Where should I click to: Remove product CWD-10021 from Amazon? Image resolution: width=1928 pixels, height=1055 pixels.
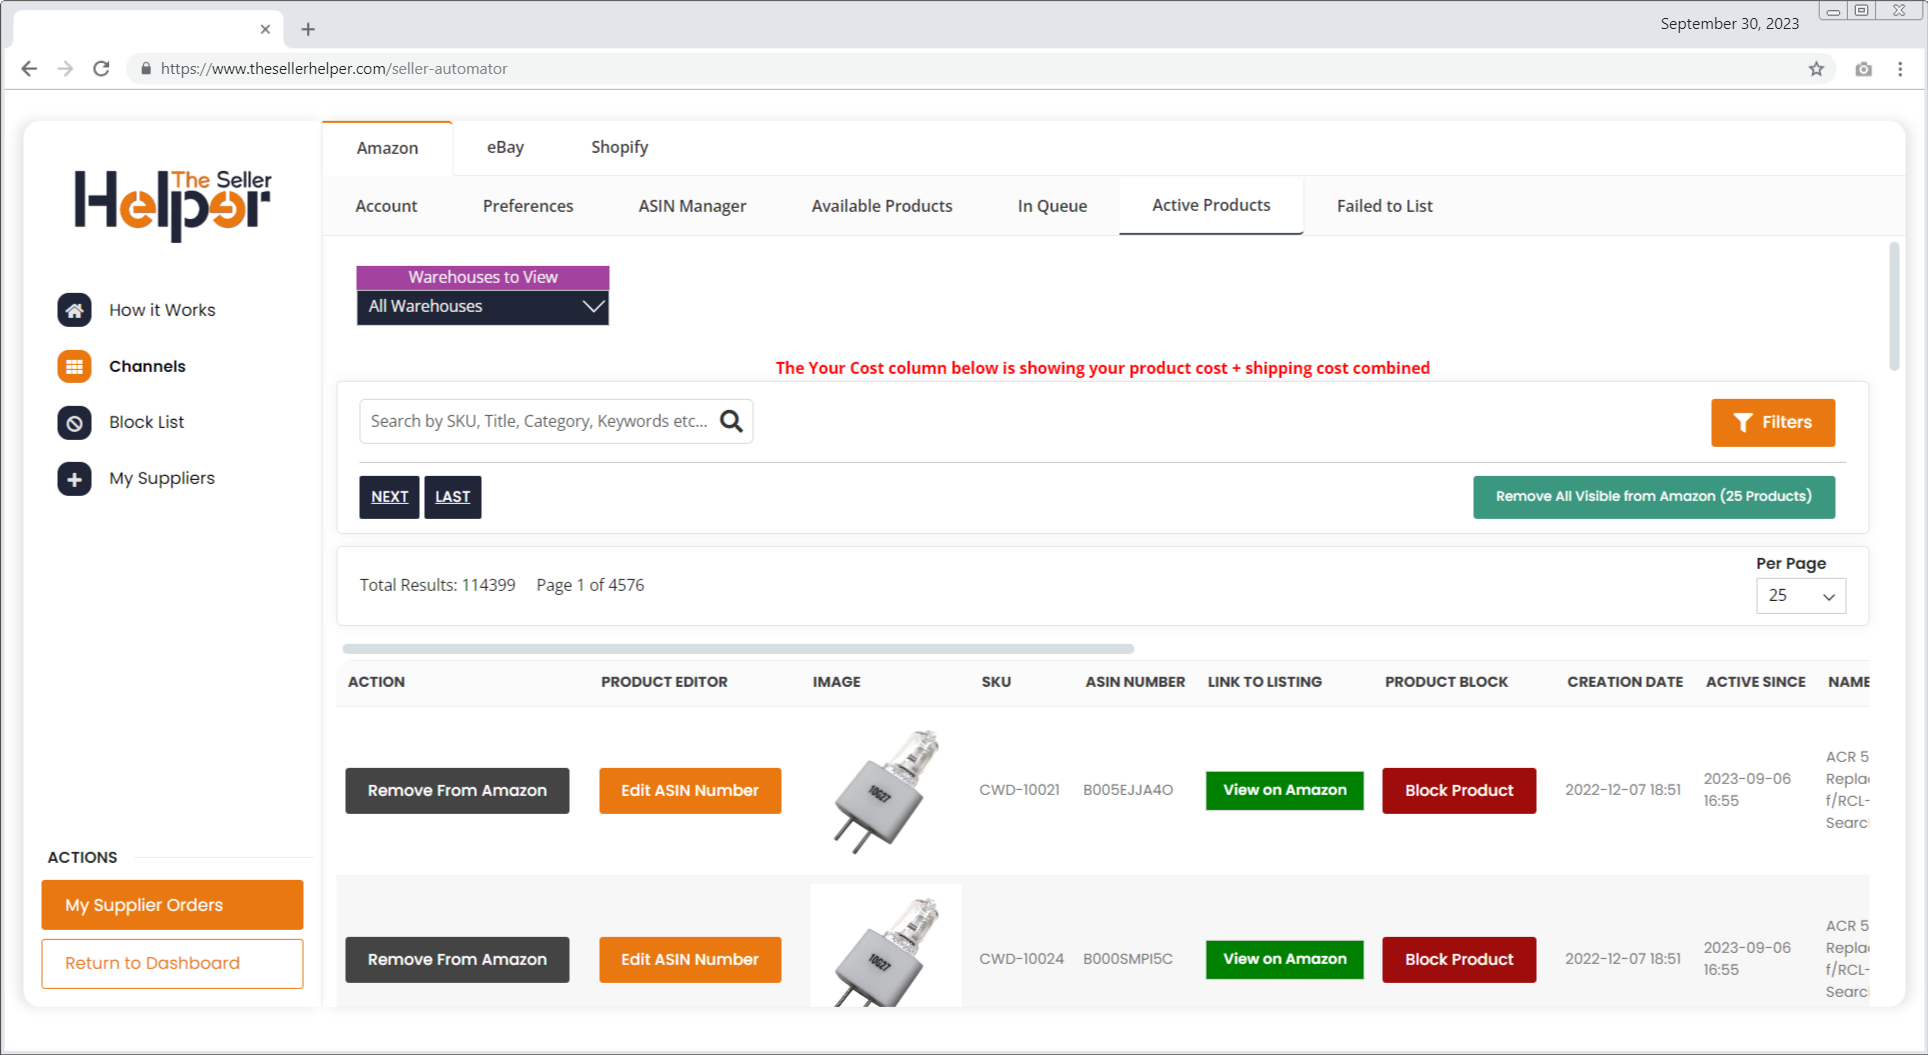[457, 790]
